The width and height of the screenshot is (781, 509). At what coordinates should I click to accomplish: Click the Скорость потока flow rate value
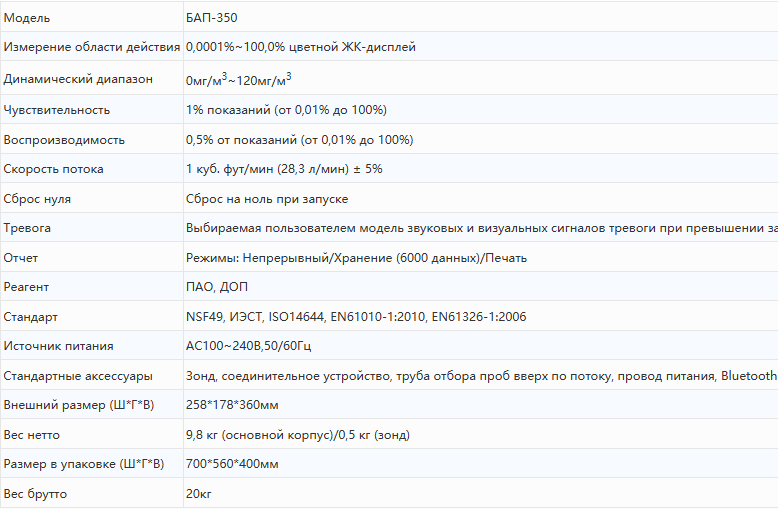pos(284,169)
